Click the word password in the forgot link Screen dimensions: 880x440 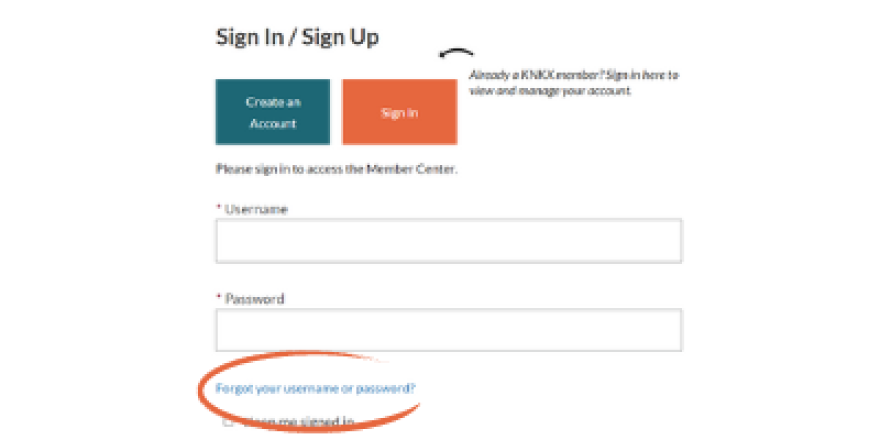tap(392, 388)
